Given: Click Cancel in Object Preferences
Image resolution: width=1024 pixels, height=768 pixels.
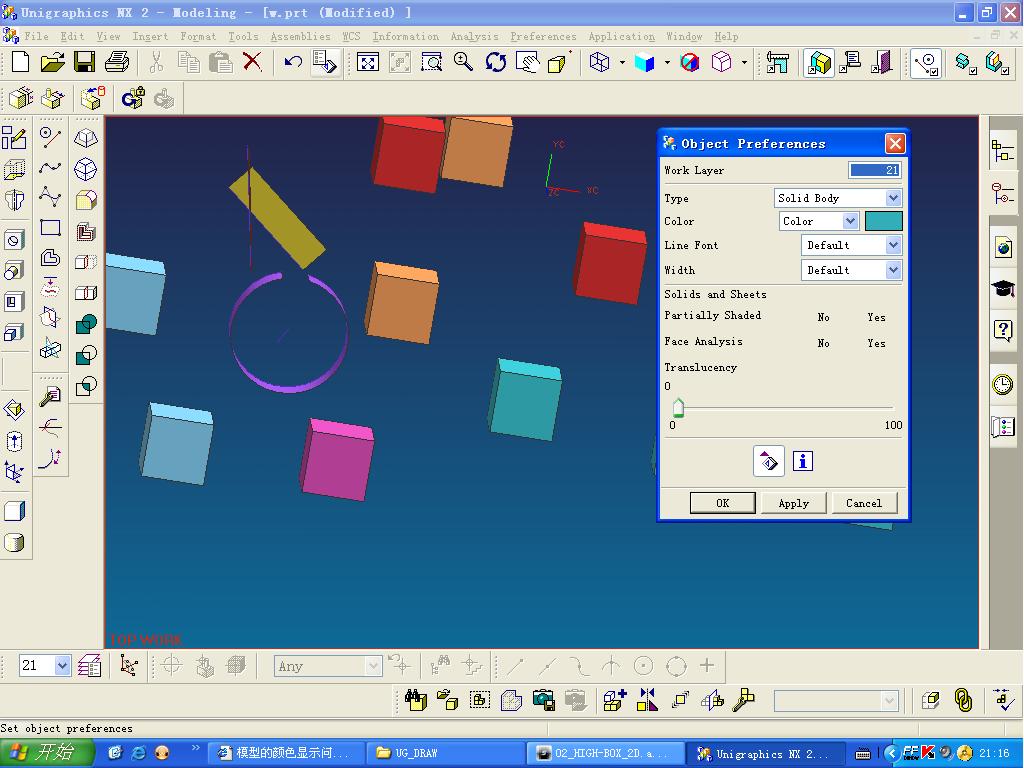Looking at the screenshot, I should 864,503.
